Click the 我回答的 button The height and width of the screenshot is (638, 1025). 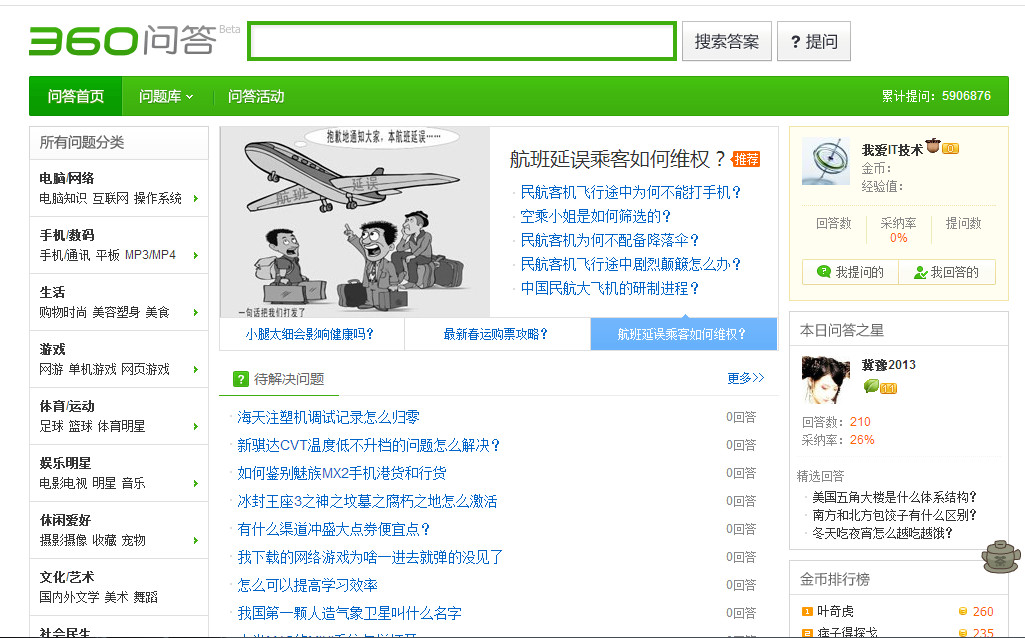[x=947, y=272]
